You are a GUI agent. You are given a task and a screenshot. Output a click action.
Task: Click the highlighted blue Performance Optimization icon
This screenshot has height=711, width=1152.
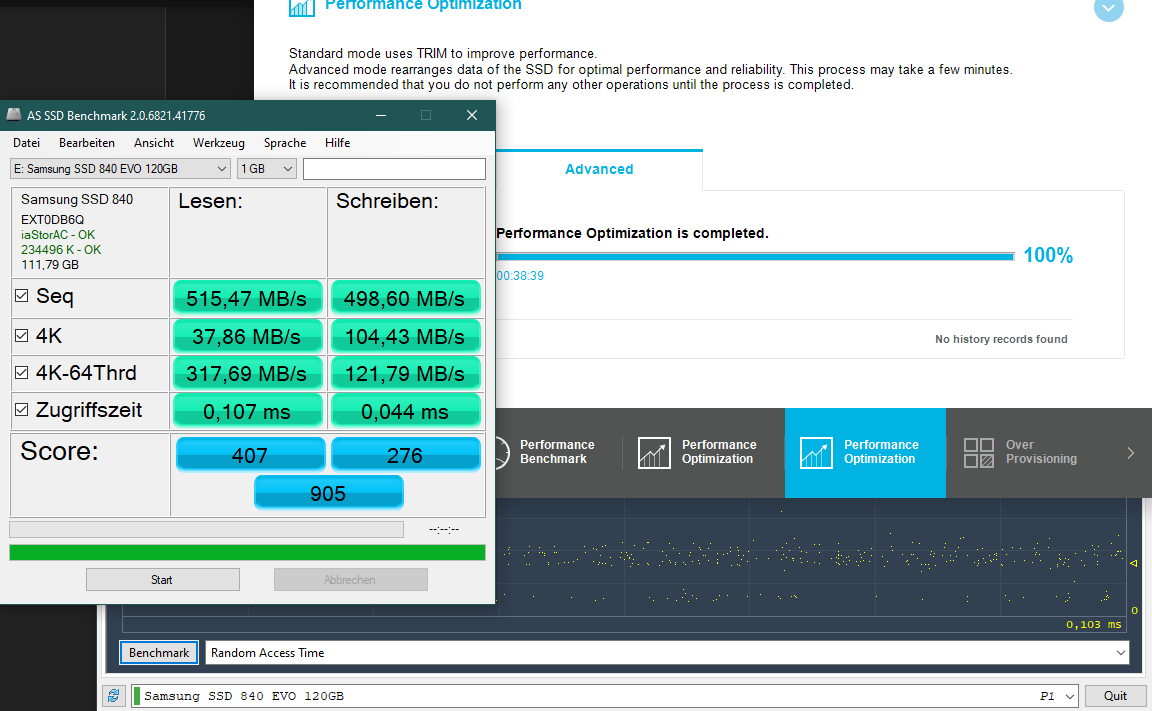pos(816,452)
